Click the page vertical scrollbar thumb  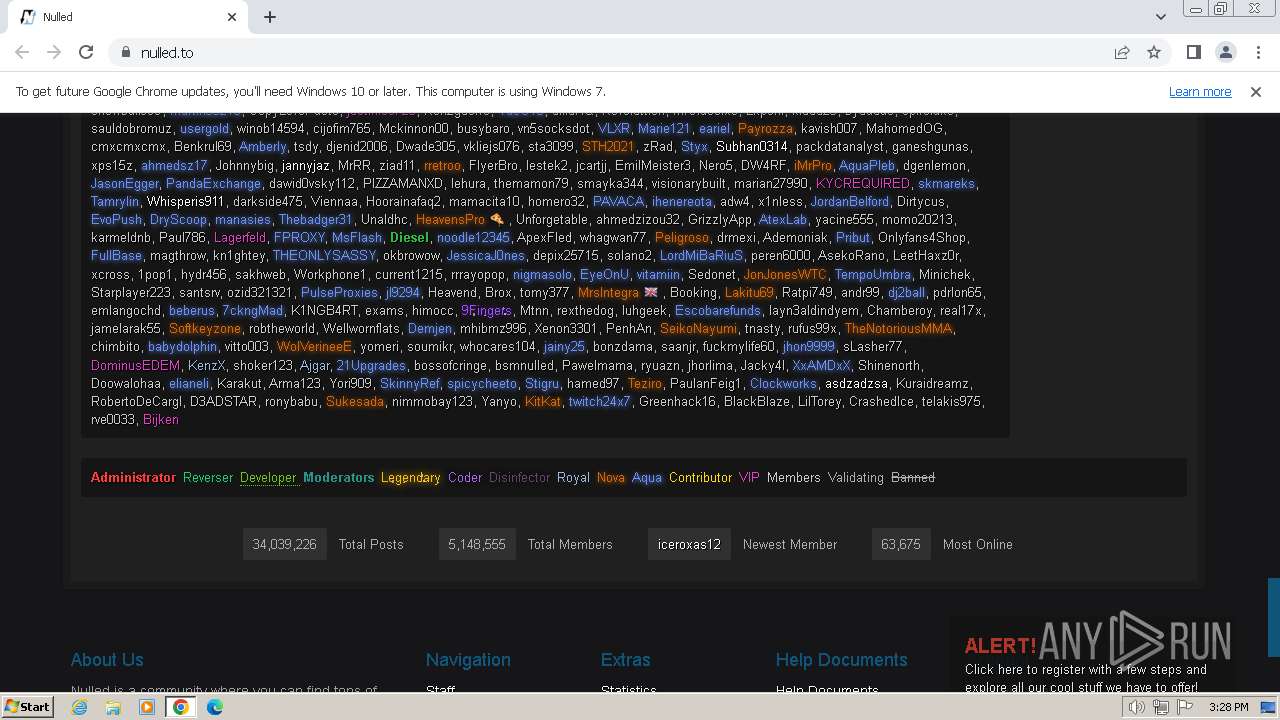1274,617
